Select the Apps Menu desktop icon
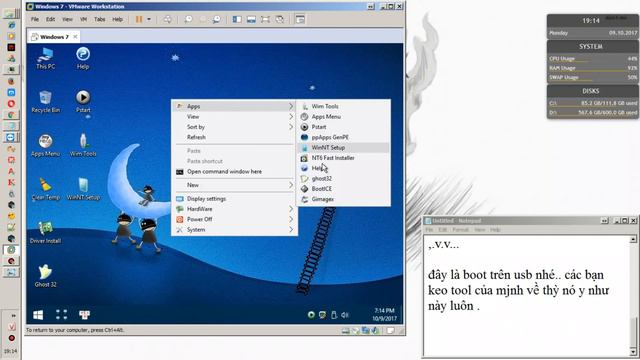Viewport: 640px width, 360px height. [x=45, y=145]
